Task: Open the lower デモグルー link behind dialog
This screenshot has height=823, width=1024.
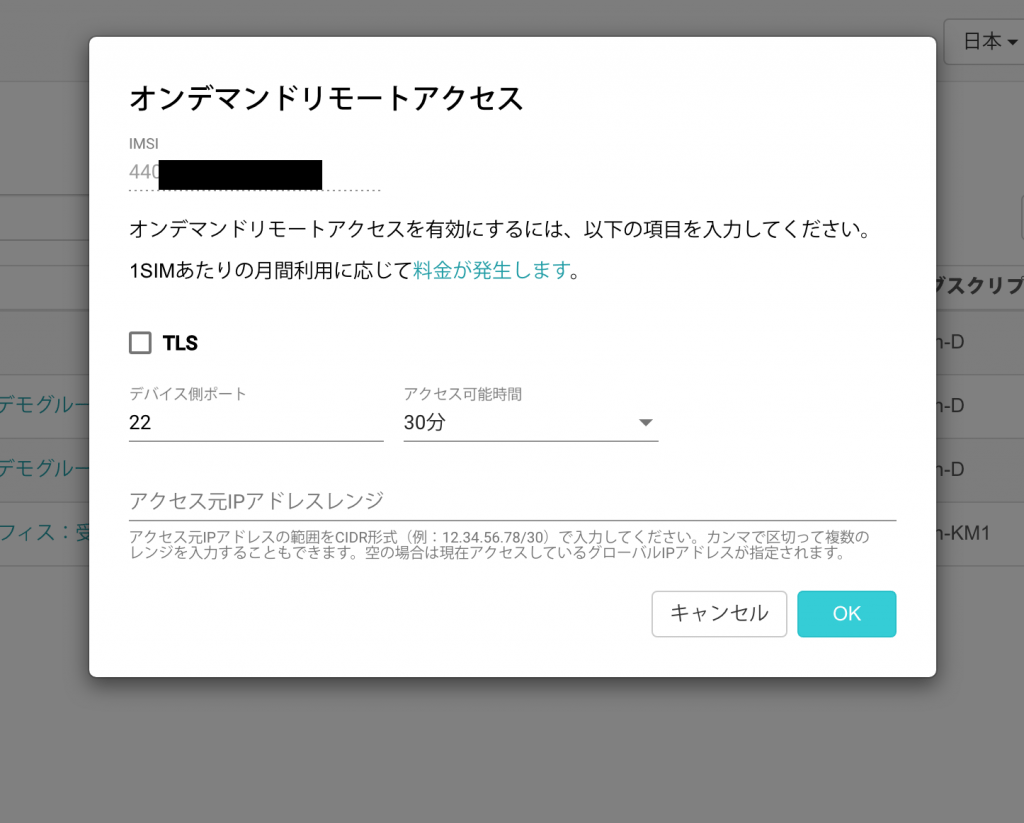Action: [x=44, y=468]
